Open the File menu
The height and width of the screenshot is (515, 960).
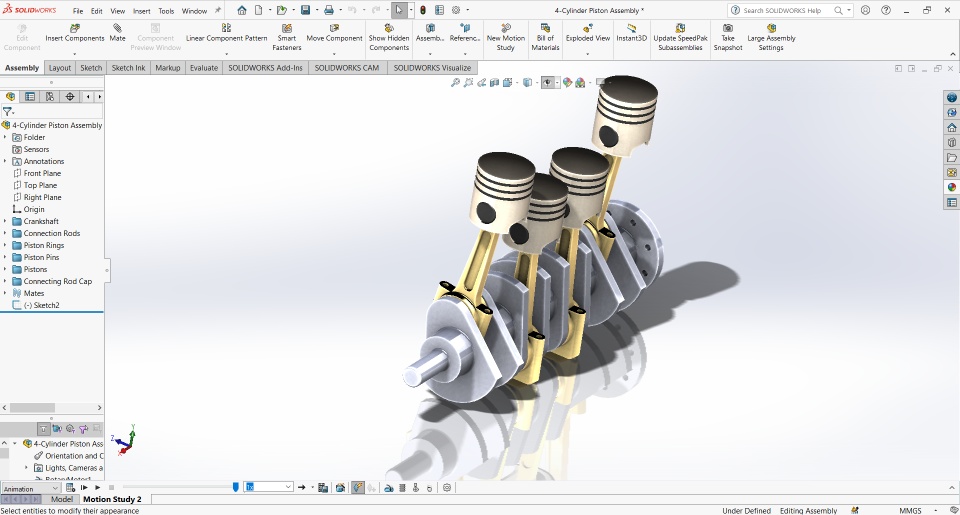point(78,11)
